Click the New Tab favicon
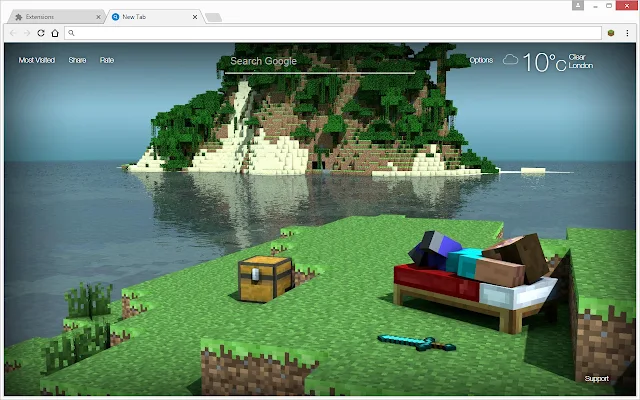Screen dimensions: 640x400 116,17
